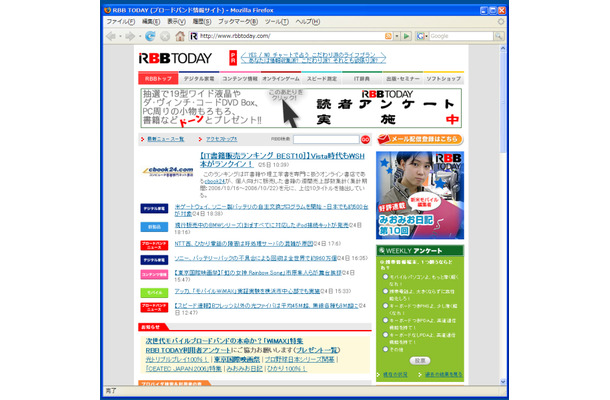Click the navy category badge on Gateway row
This screenshot has height=400, width=610.
[x=154, y=209]
